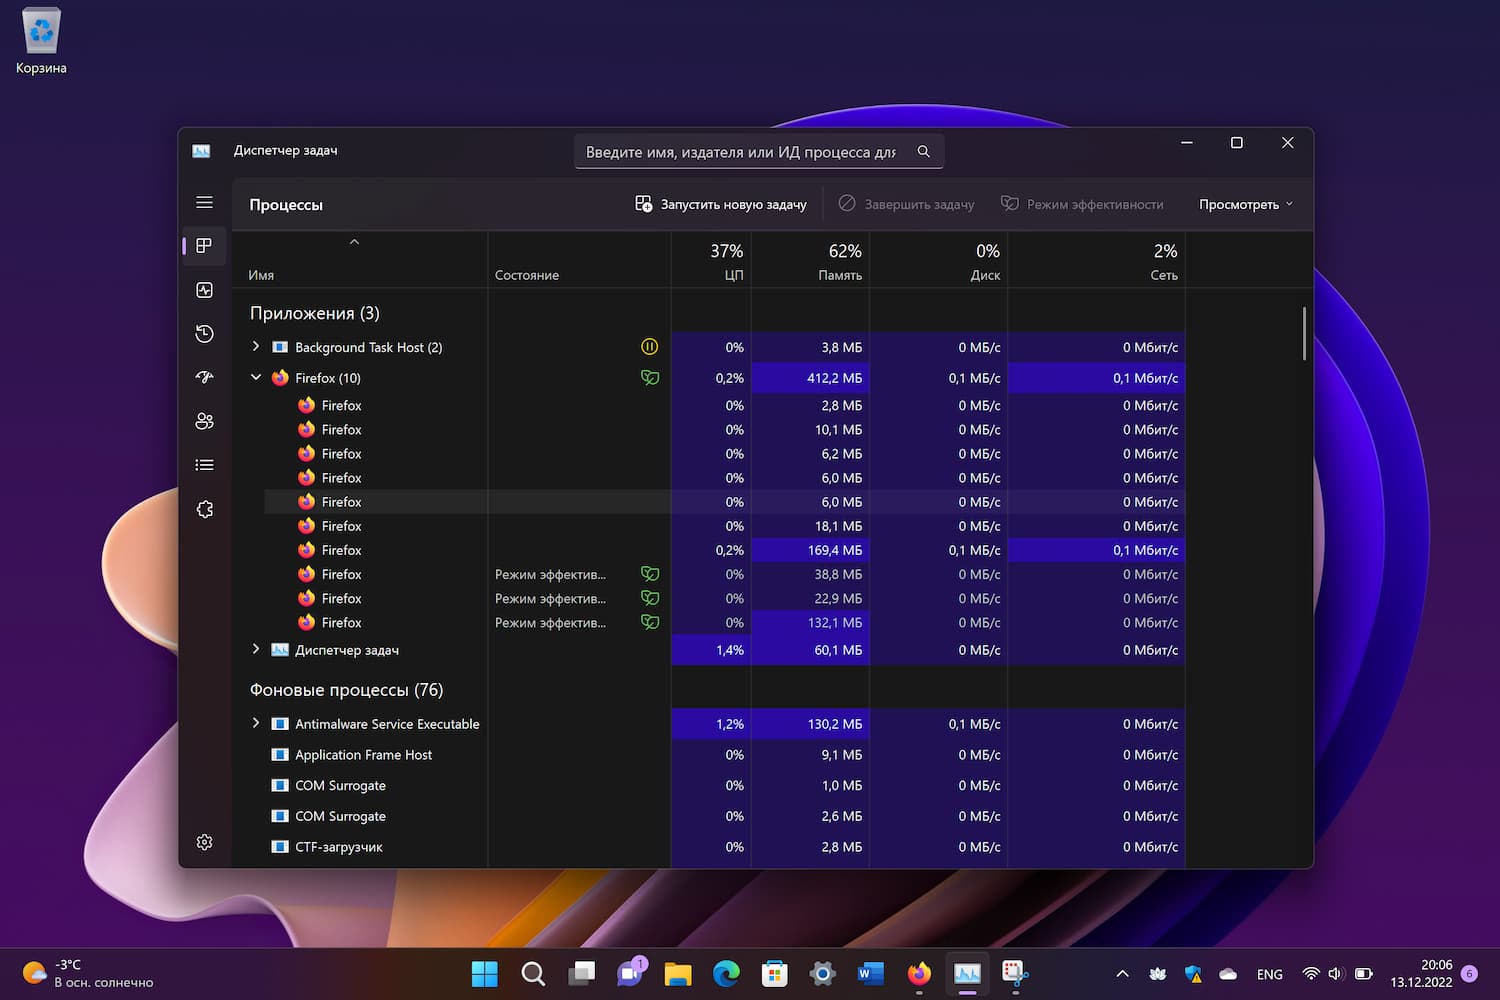The width and height of the screenshot is (1500, 1000).
Task: Sort processes by the Память column
Action: point(841,262)
